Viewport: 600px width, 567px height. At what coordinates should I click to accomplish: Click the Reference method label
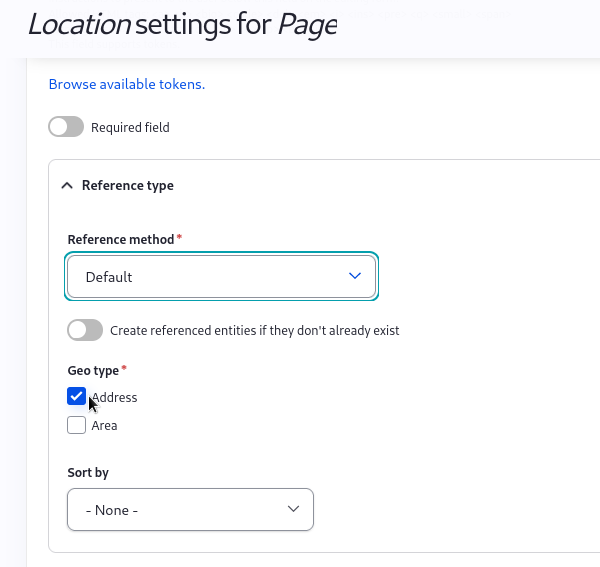click(x=121, y=240)
